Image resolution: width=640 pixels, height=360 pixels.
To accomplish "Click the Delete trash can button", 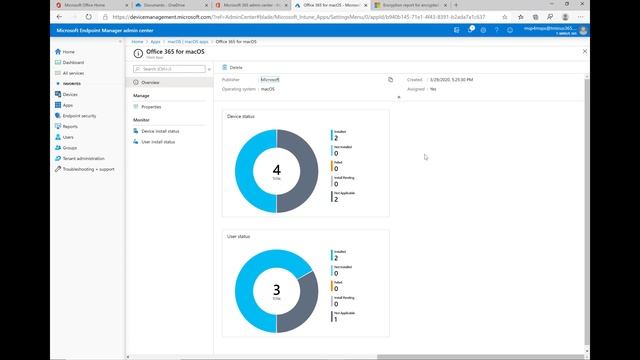I will tap(232, 67).
